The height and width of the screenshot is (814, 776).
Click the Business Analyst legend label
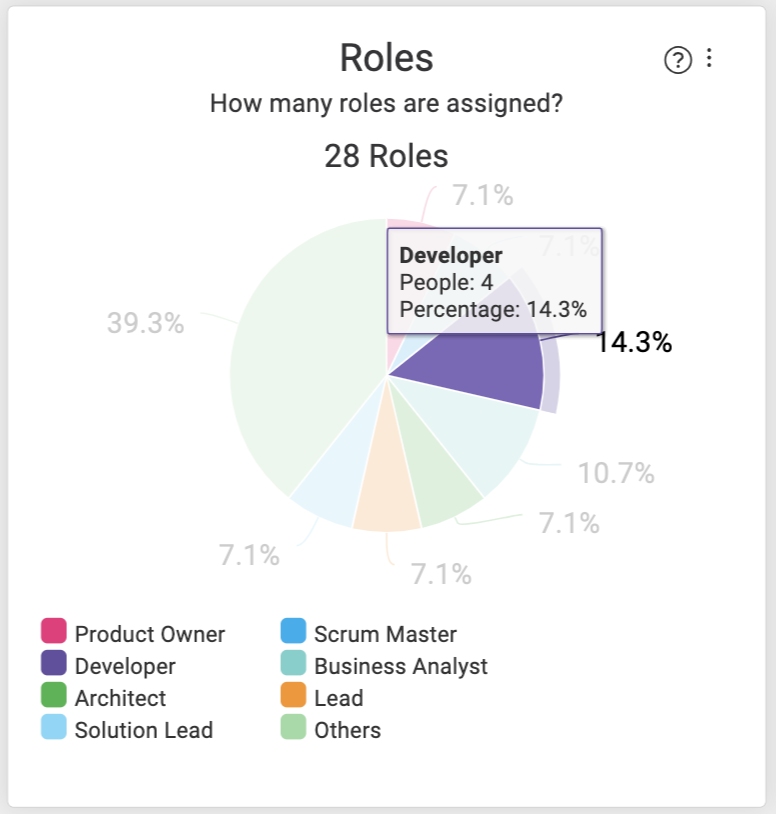(x=401, y=667)
